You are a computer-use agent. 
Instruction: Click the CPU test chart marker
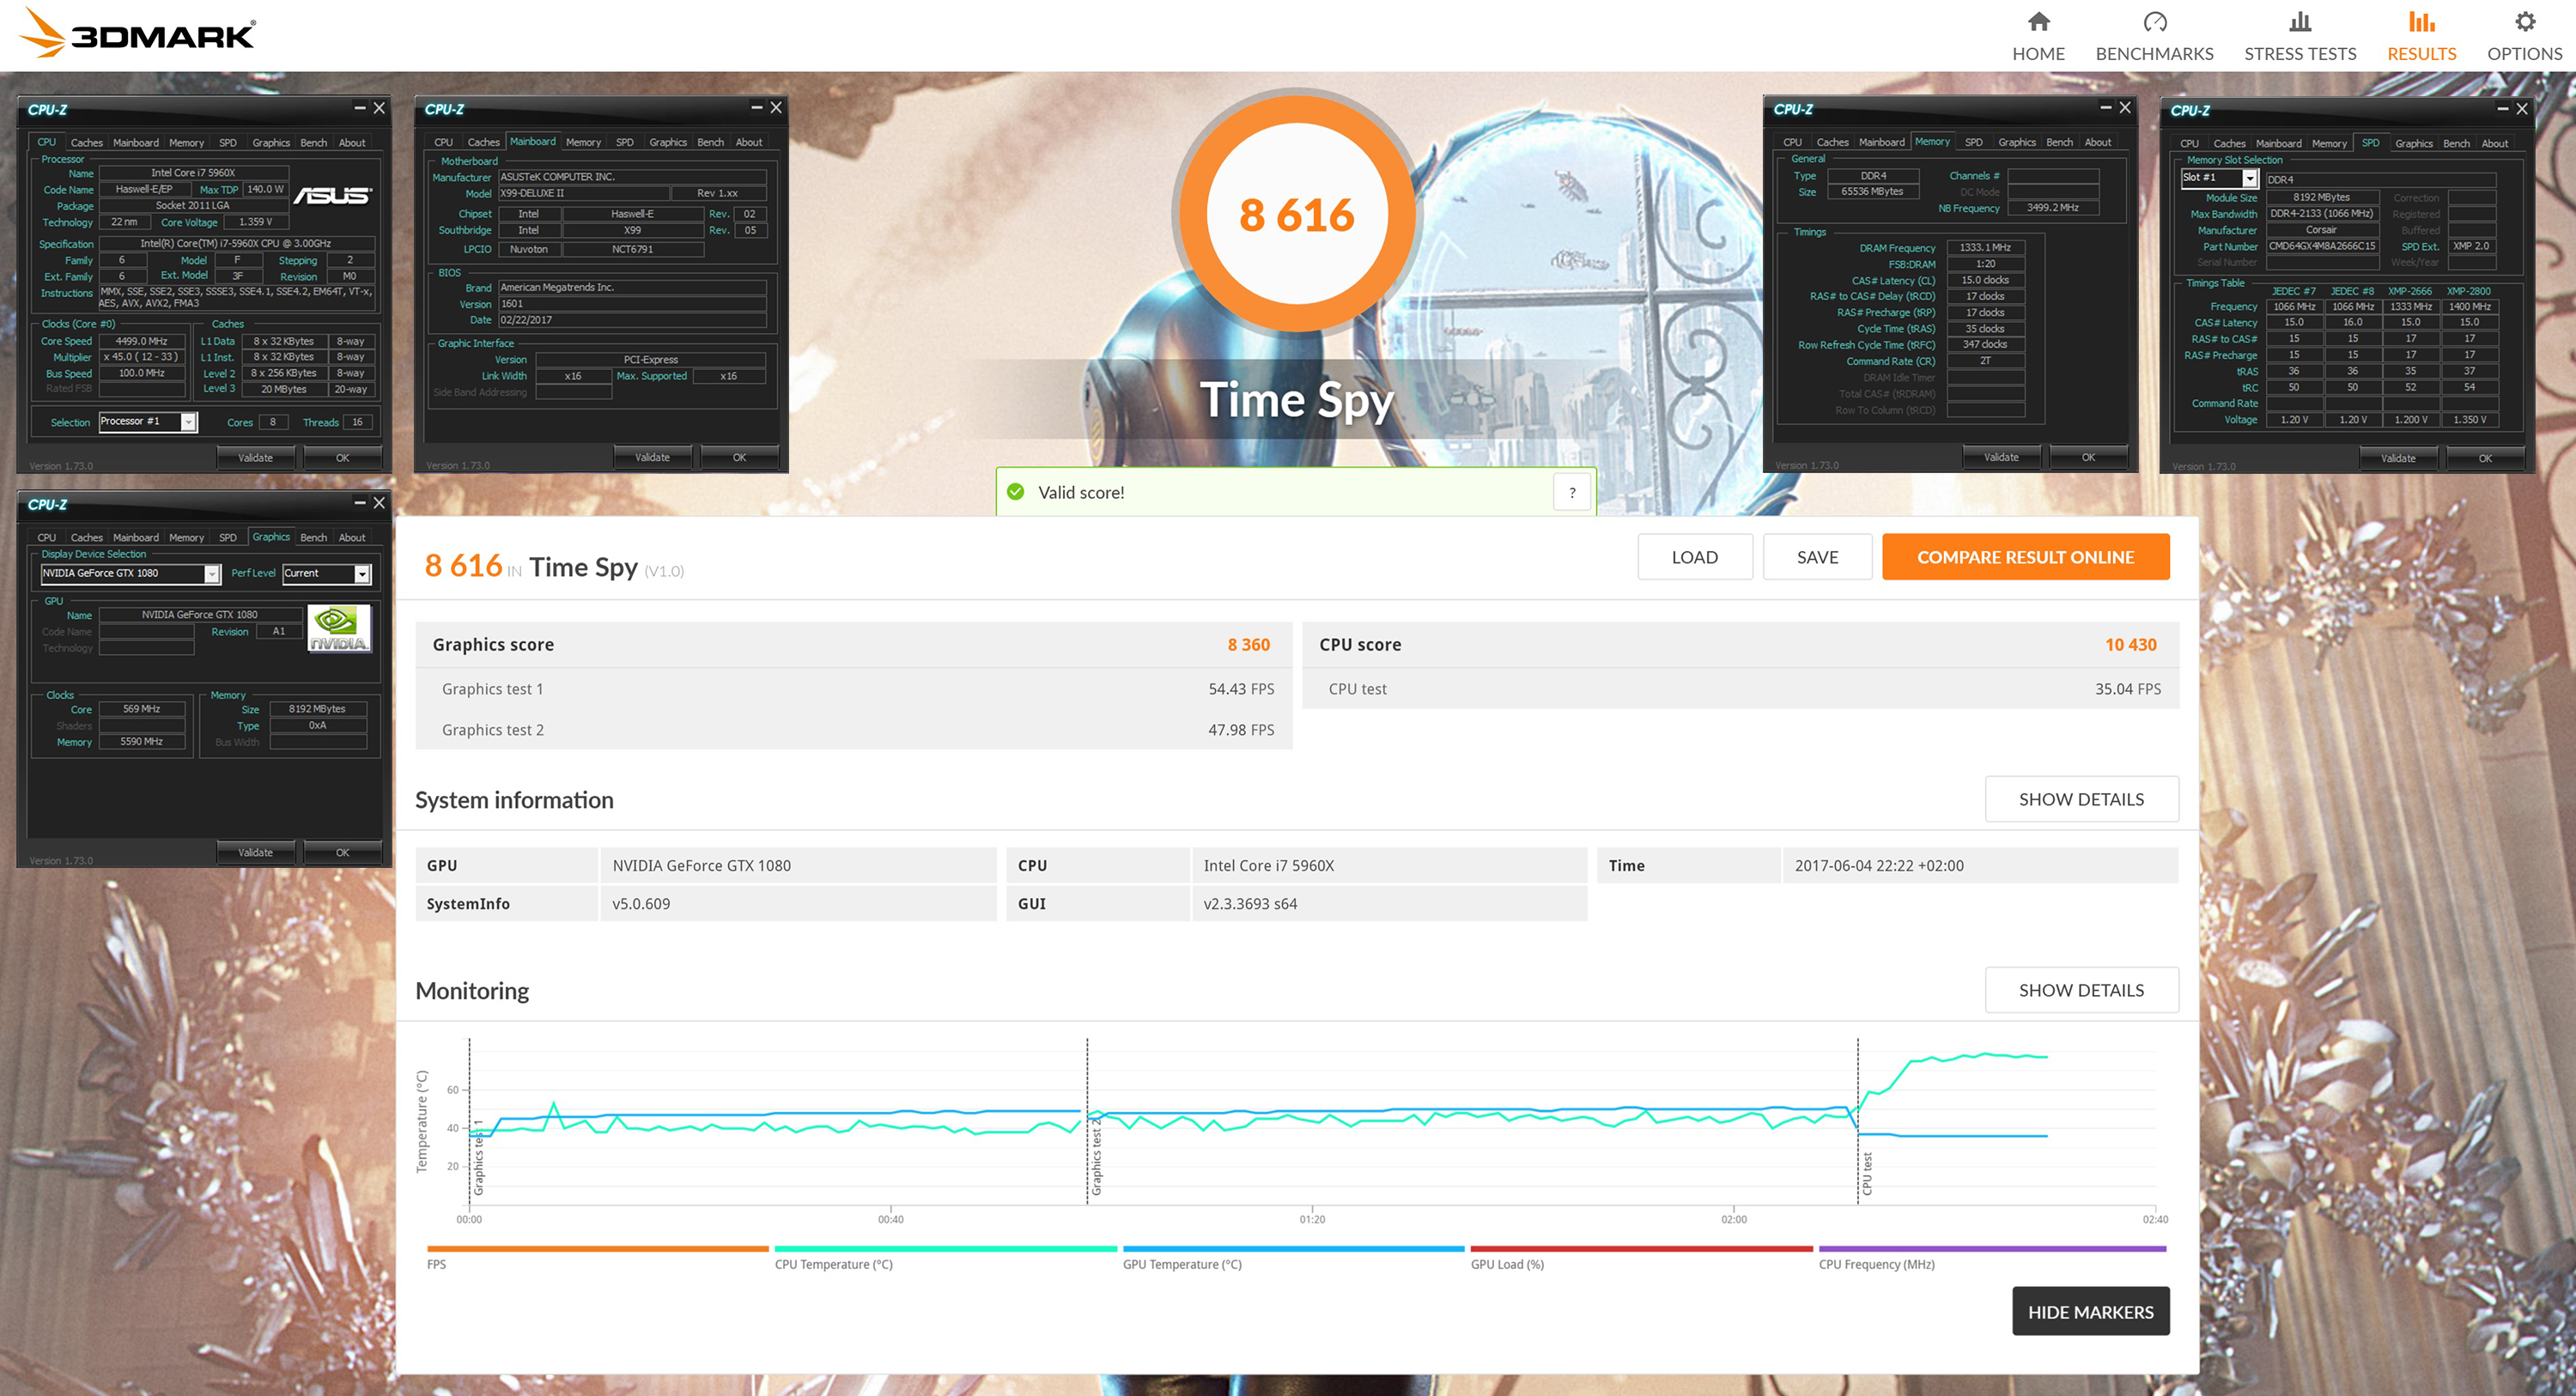1866,1174
